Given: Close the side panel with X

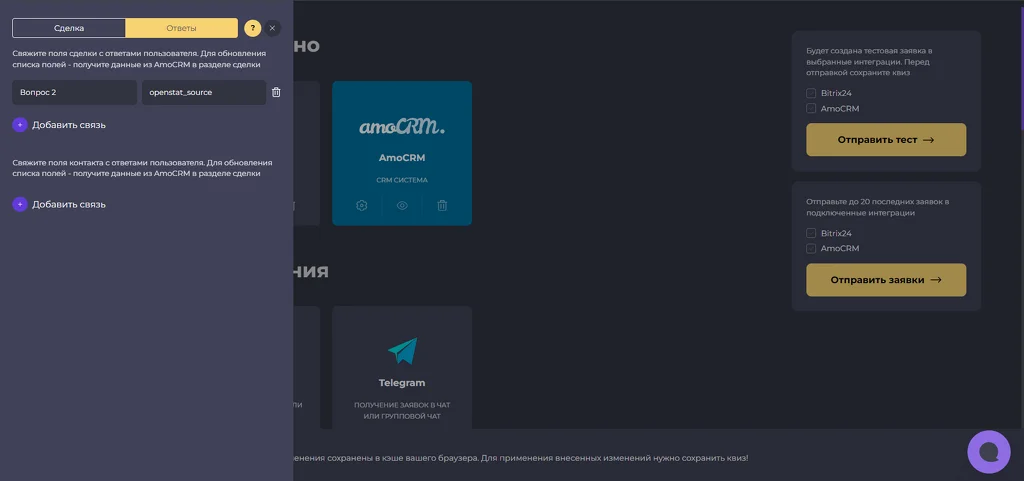Looking at the screenshot, I should [x=273, y=28].
